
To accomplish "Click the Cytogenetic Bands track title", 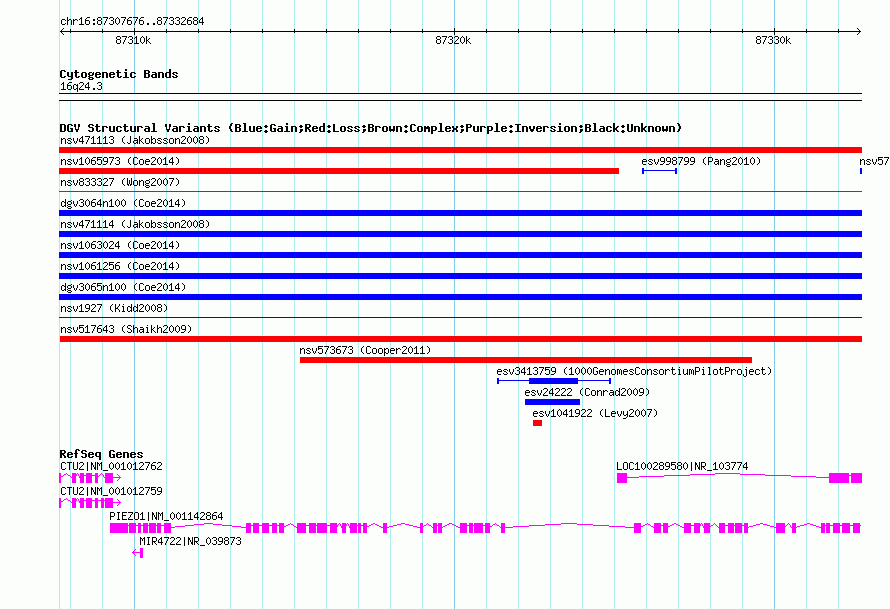I will [x=119, y=74].
